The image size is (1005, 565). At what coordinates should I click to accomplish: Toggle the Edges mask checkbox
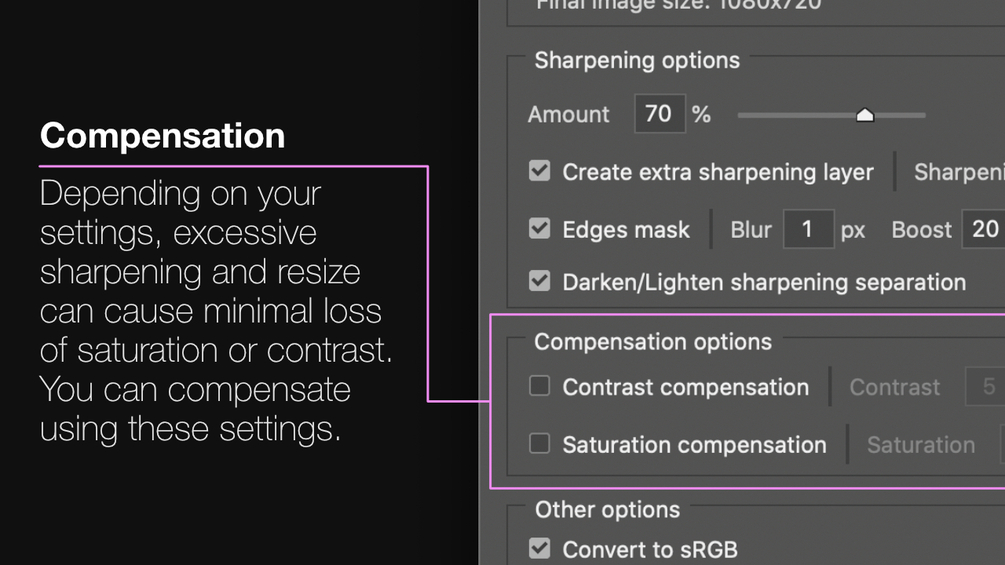[540, 229]
